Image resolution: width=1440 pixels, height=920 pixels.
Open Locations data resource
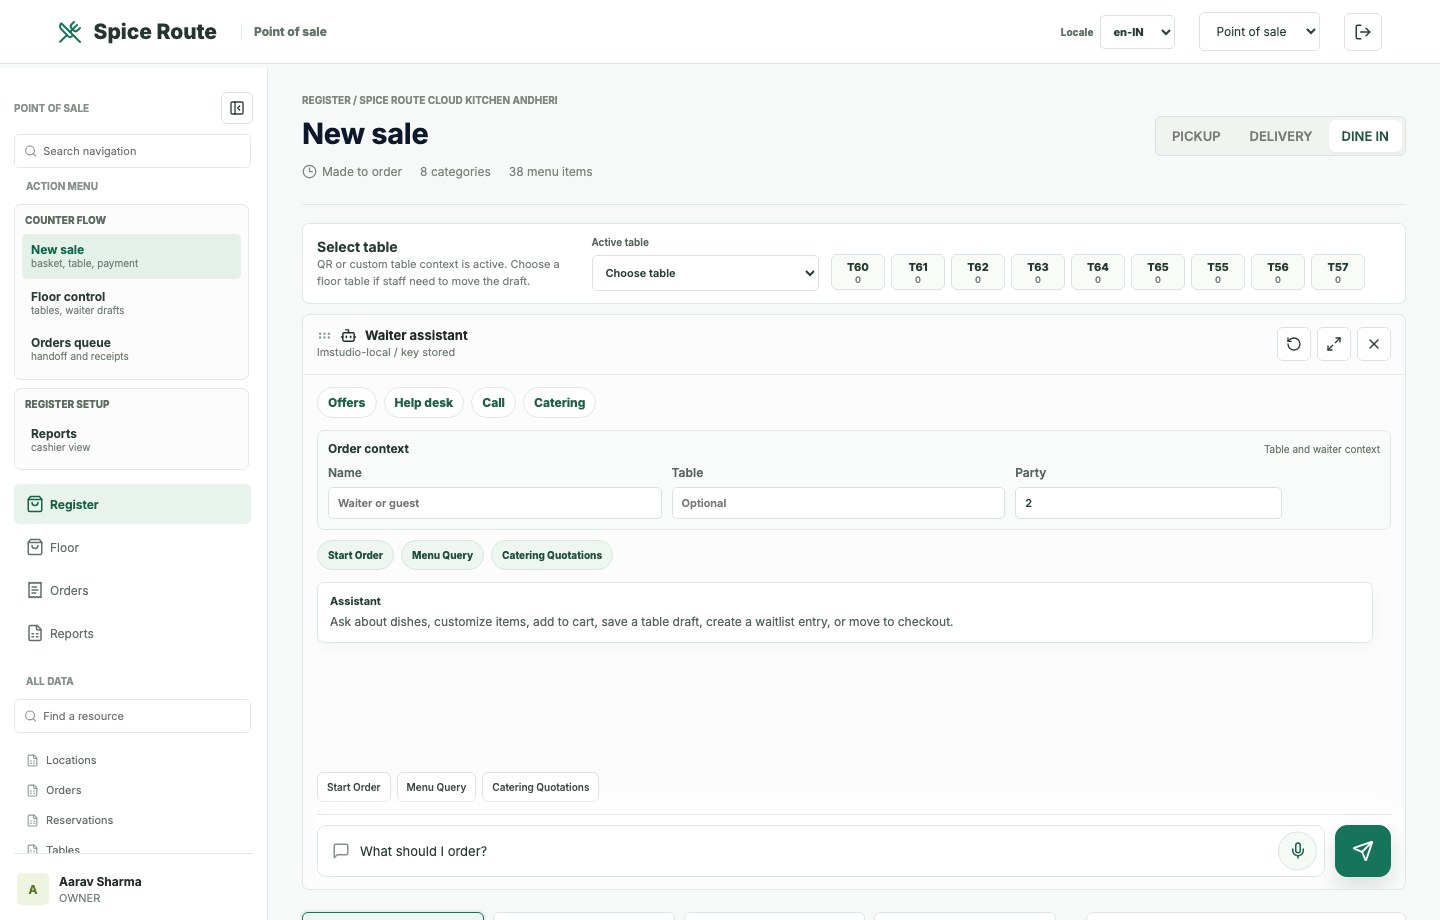click(x=132, y=760)
